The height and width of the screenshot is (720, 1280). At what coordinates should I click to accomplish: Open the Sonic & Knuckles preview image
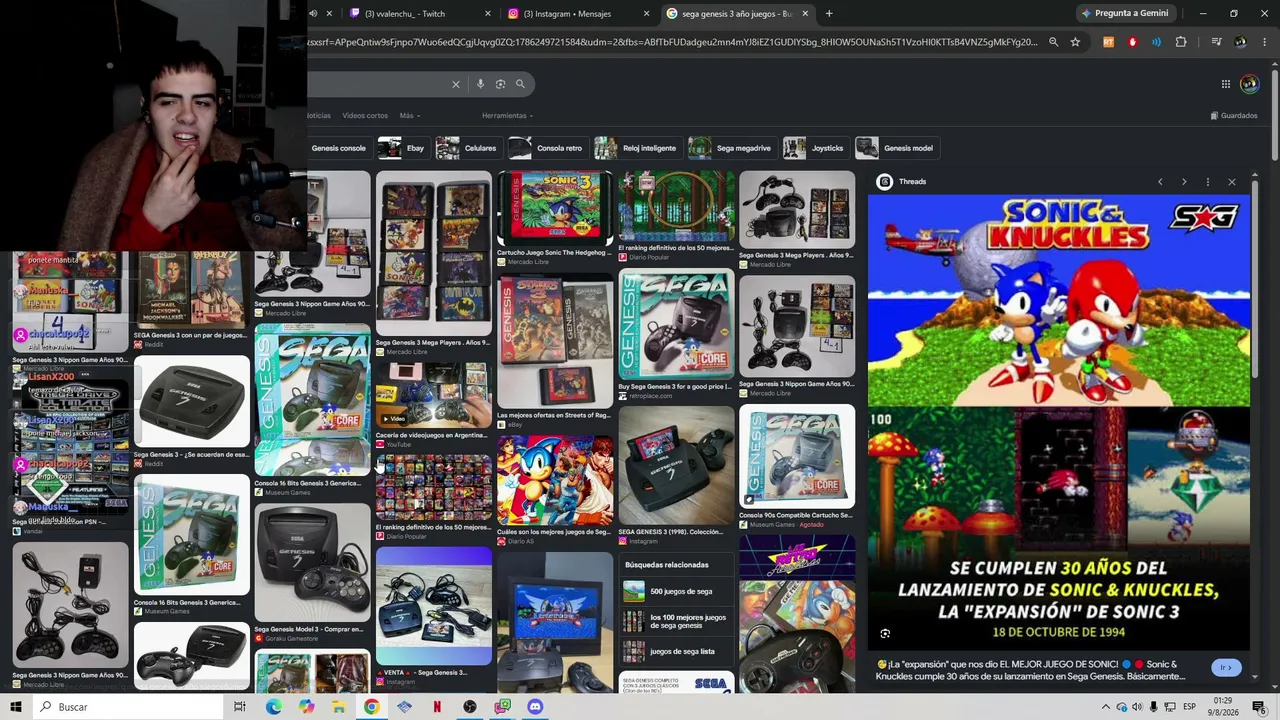(x=1059, y=423)
